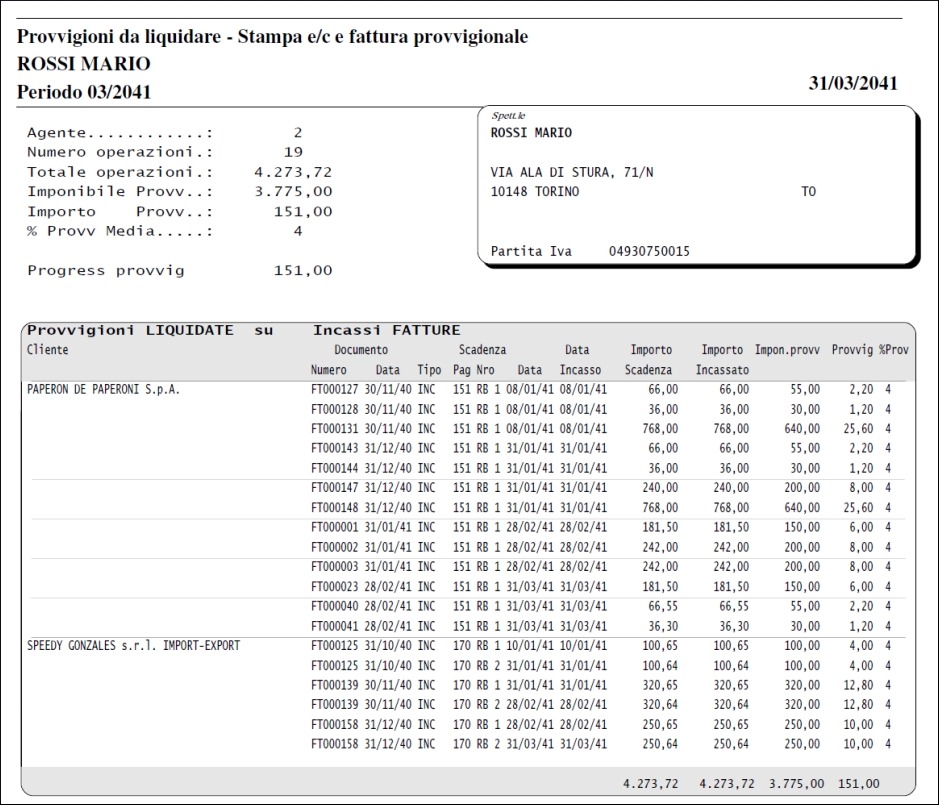The image size is (939, 805).
Task: Select document number FT000023
Action: [x=334, y=586]
